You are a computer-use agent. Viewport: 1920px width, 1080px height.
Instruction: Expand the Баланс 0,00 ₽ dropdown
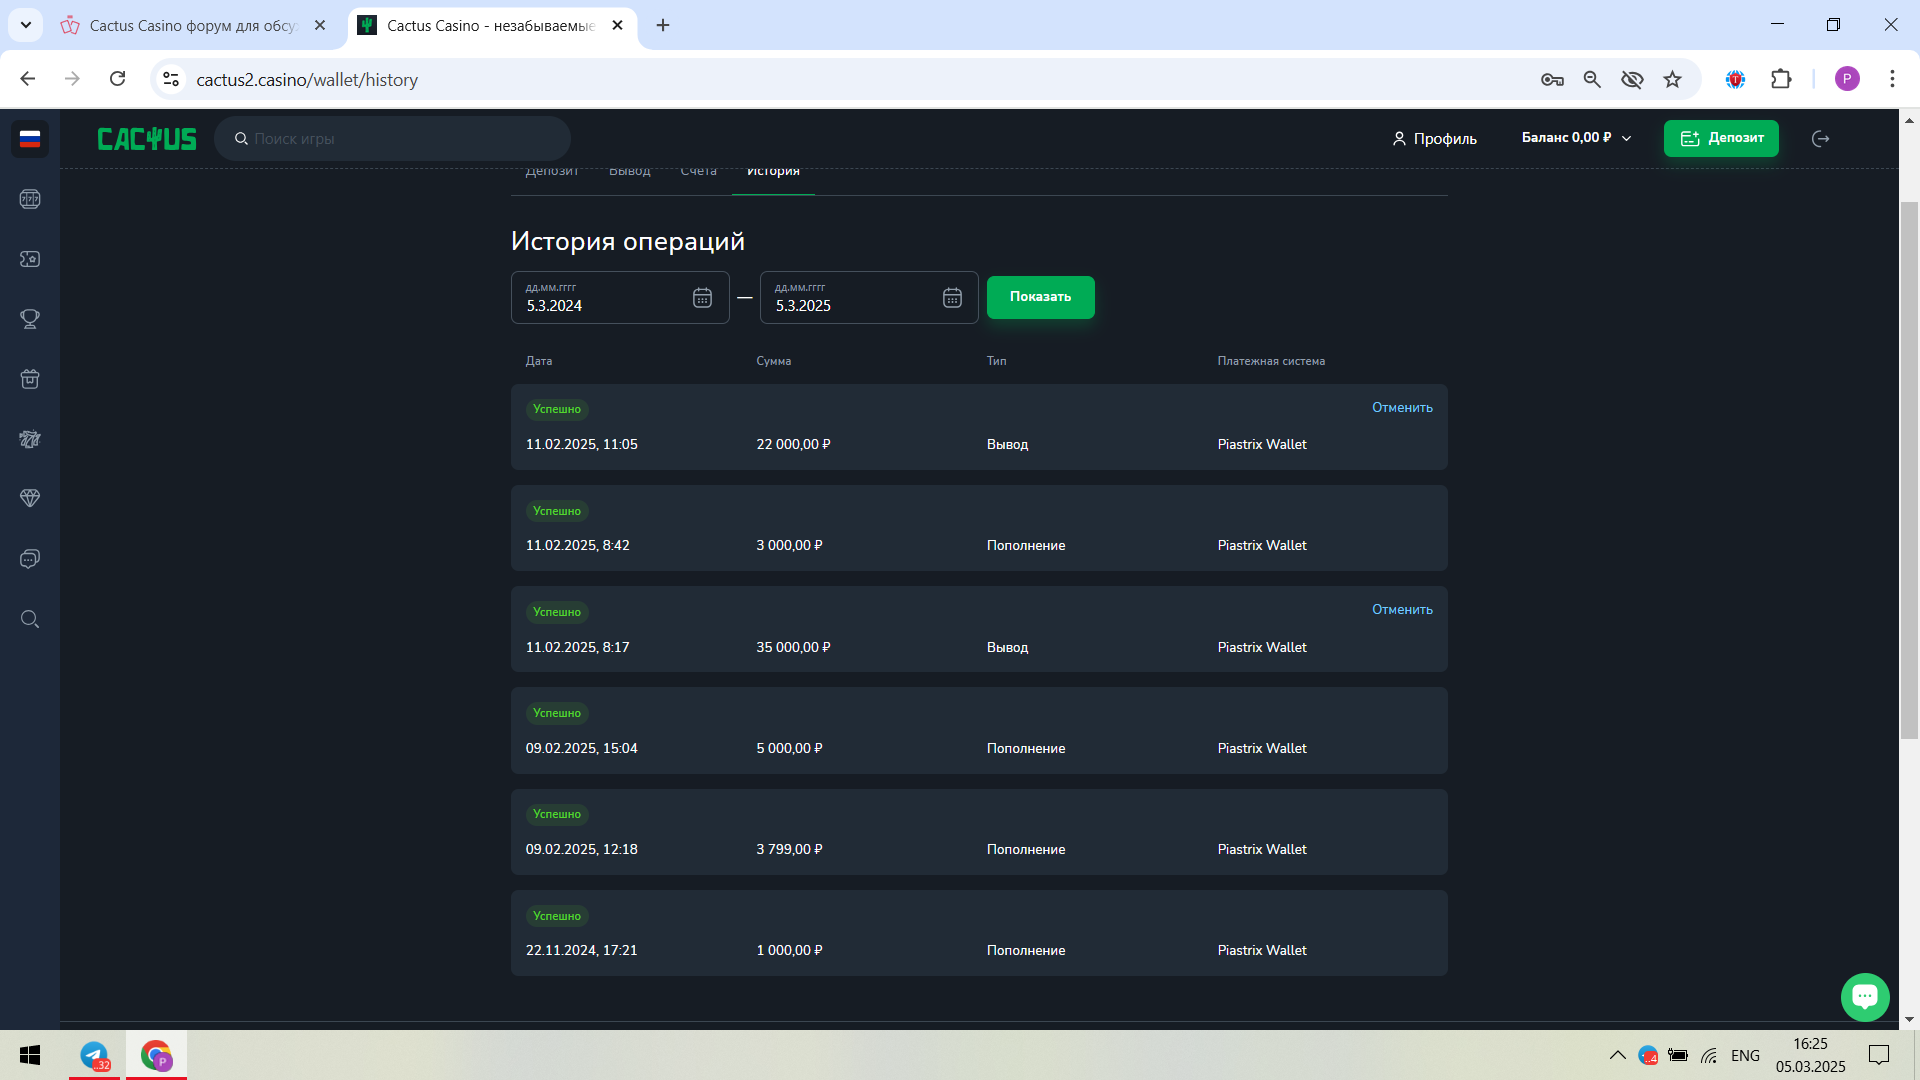tap(1576, 138)
